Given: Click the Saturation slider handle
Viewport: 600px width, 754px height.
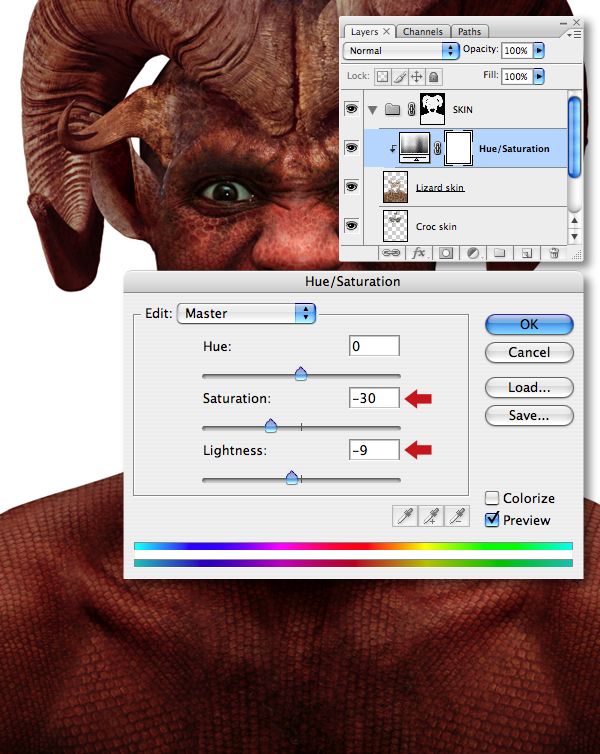Looking at the screenshot, I should 271,426.
